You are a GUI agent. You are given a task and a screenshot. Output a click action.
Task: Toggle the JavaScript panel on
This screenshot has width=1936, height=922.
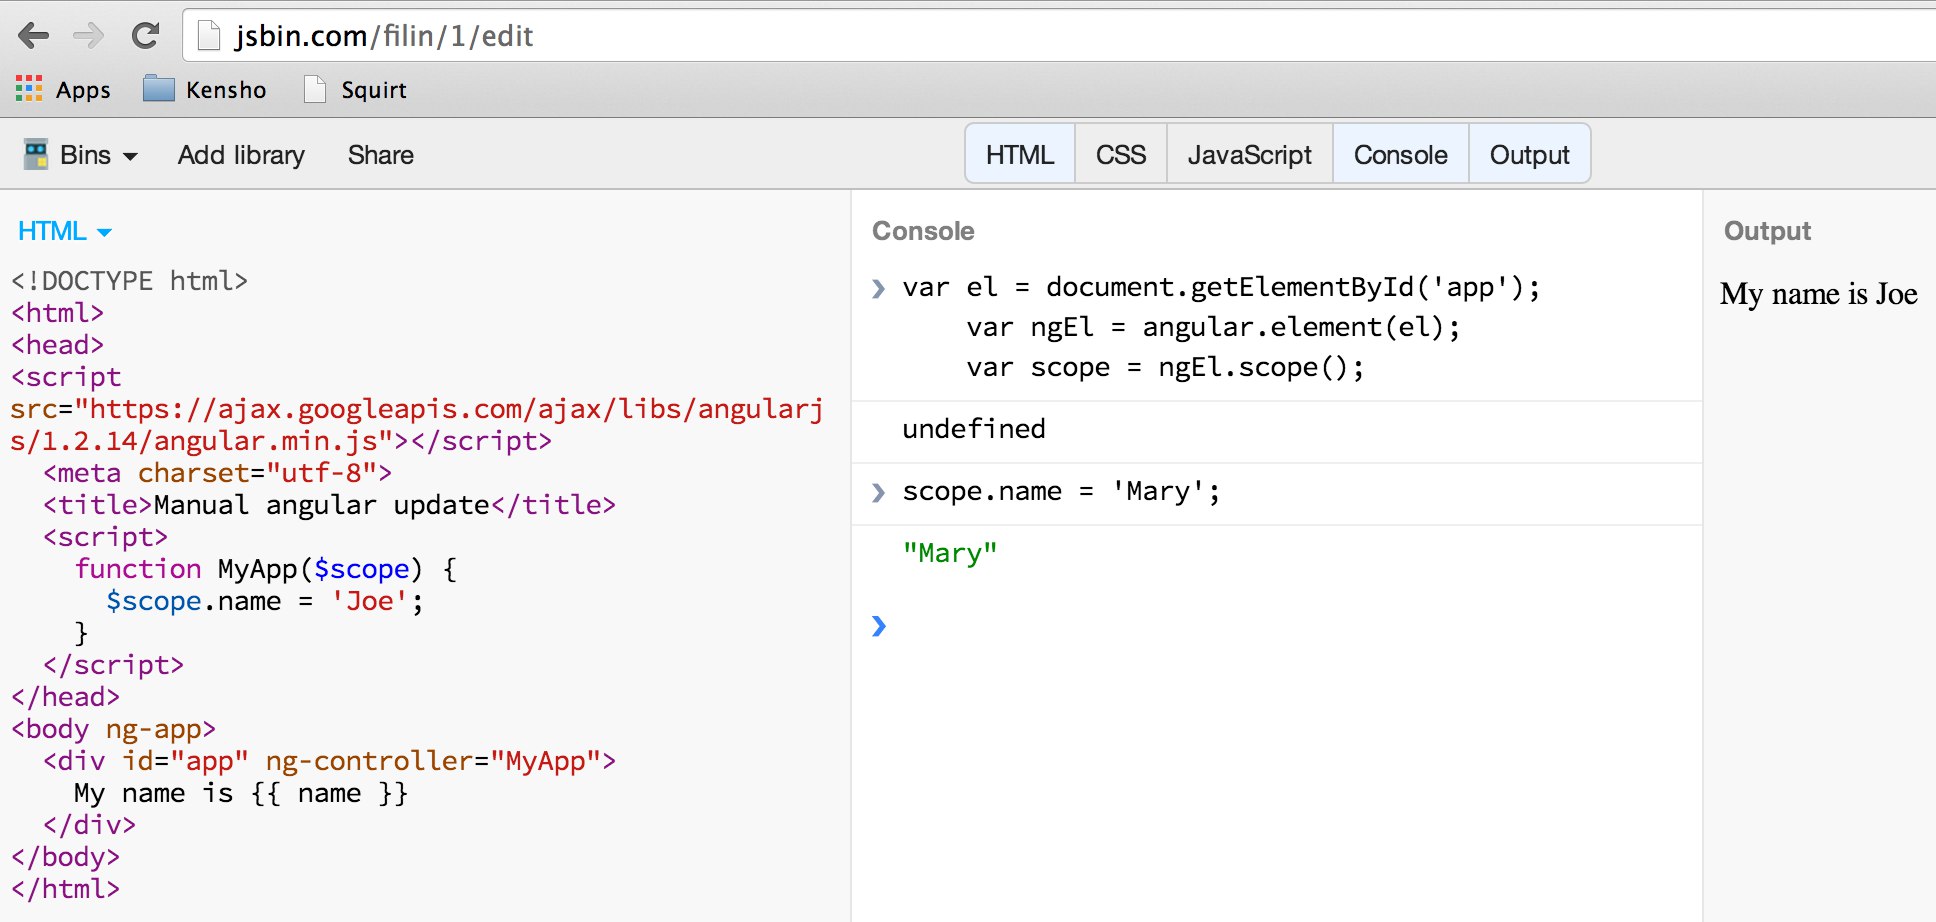tap(1250, 154)
